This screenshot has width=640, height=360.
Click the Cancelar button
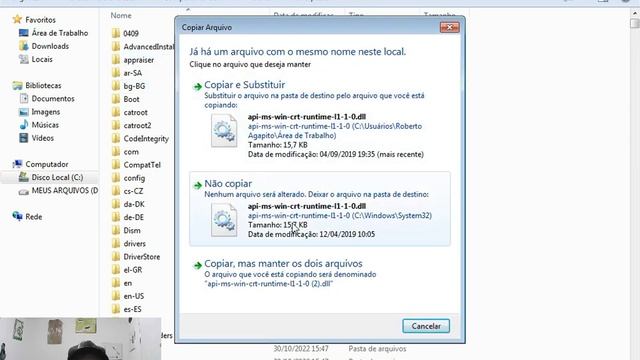[x=426, y=326]
